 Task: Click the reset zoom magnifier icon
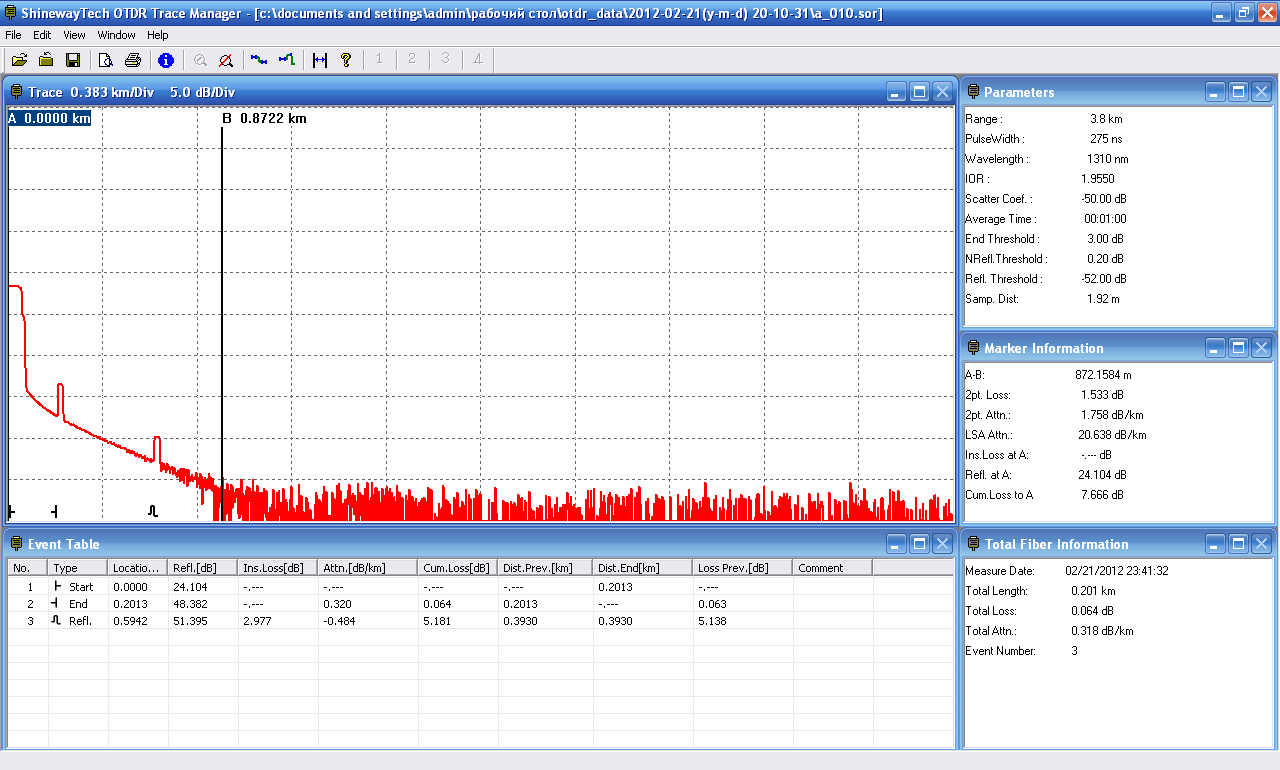(226, 60)
